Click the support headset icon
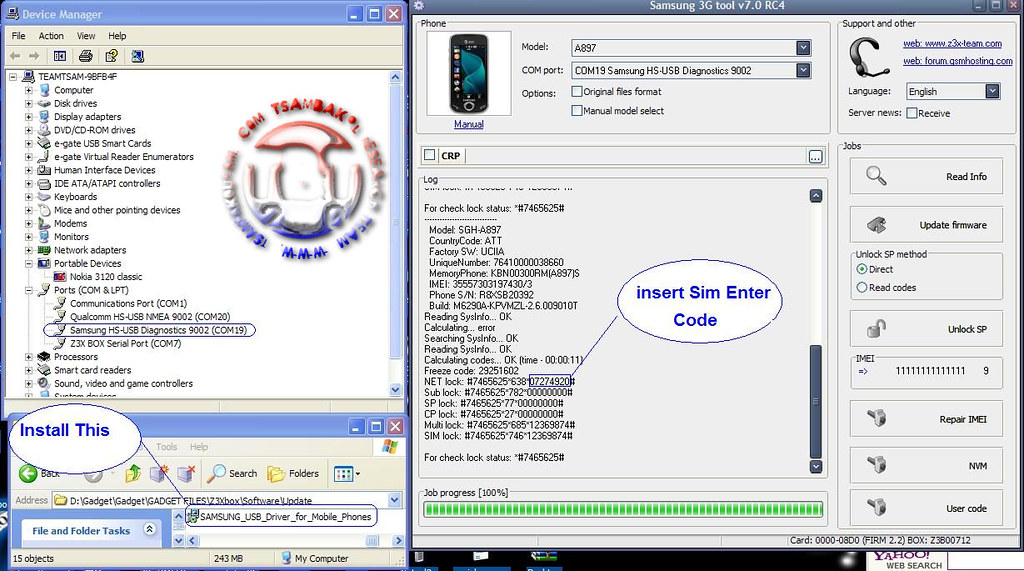This screenshot has width=1024, height=571. click(869, 57)
